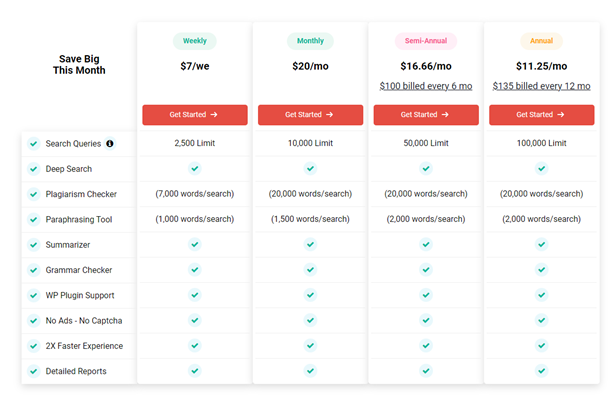Open the $100 billed every 6 mo link
The height and width of the screenshot is (404, 612).
[426, 86]
